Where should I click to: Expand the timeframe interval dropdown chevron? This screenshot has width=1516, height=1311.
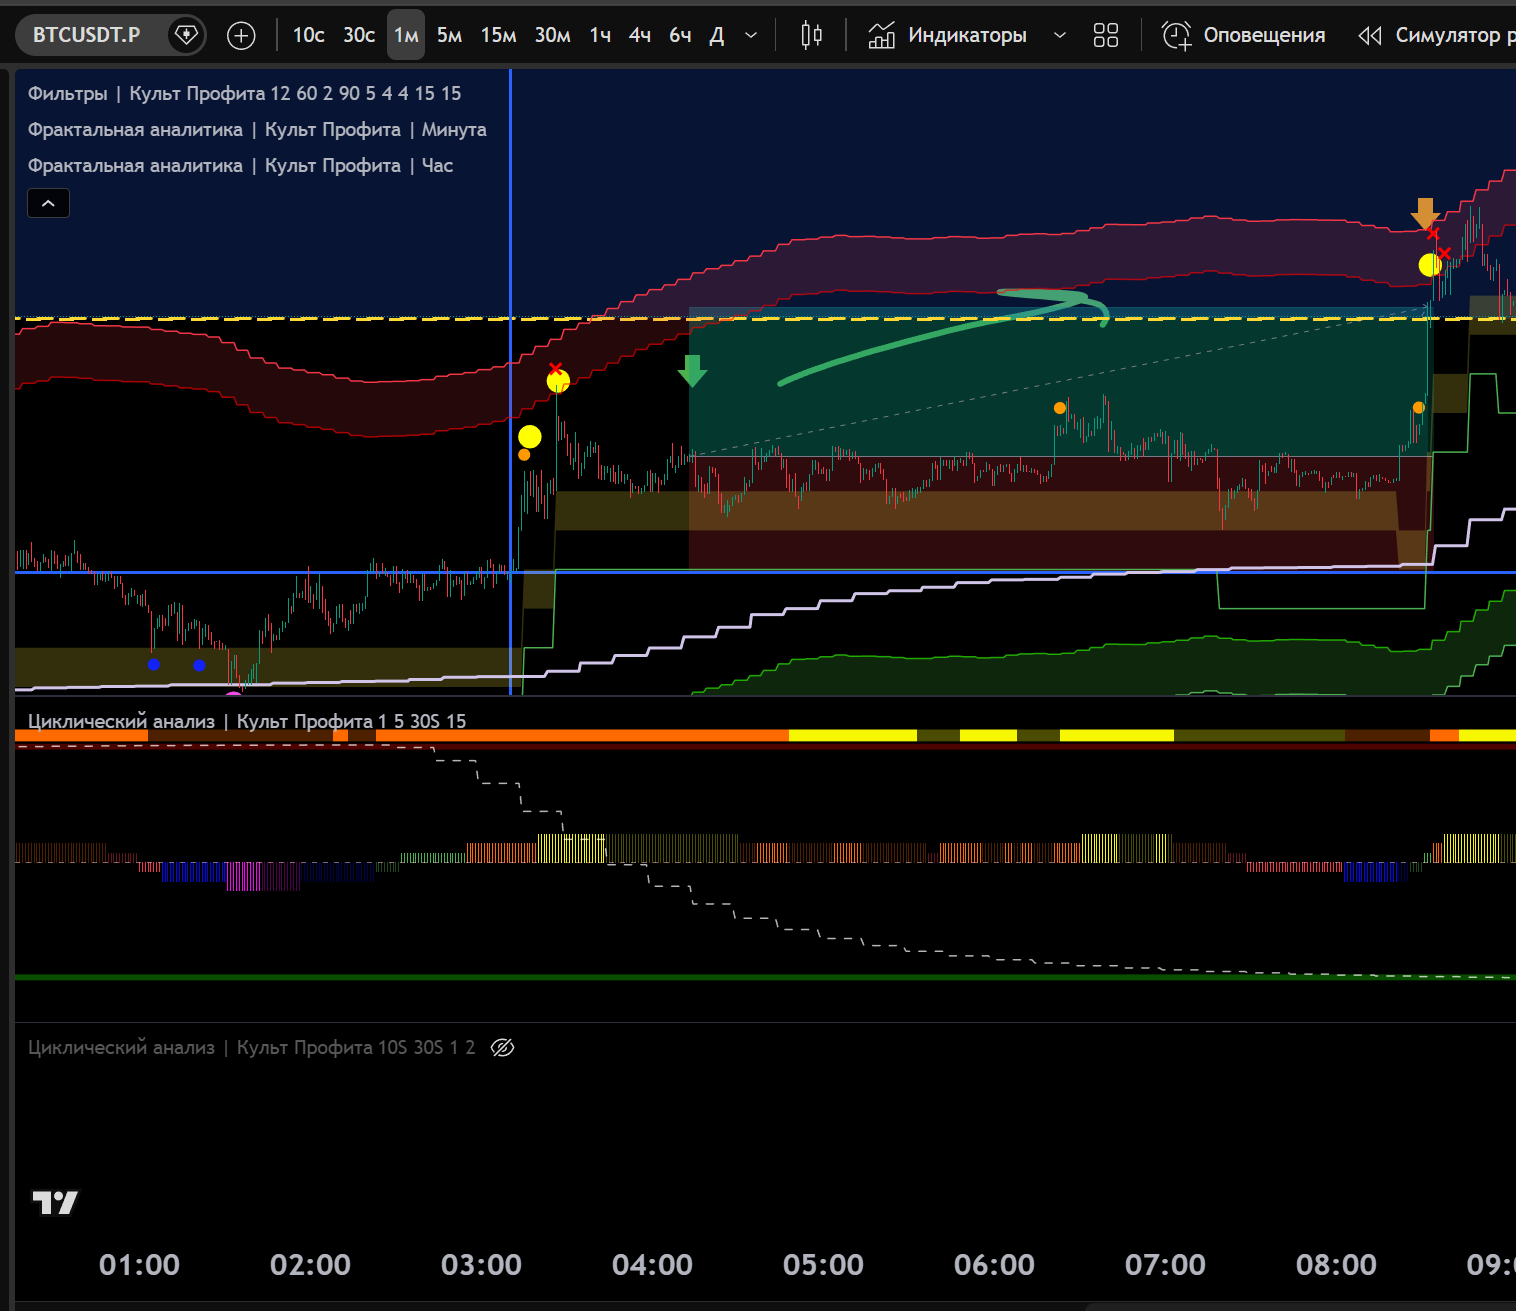tap(751, 36)
